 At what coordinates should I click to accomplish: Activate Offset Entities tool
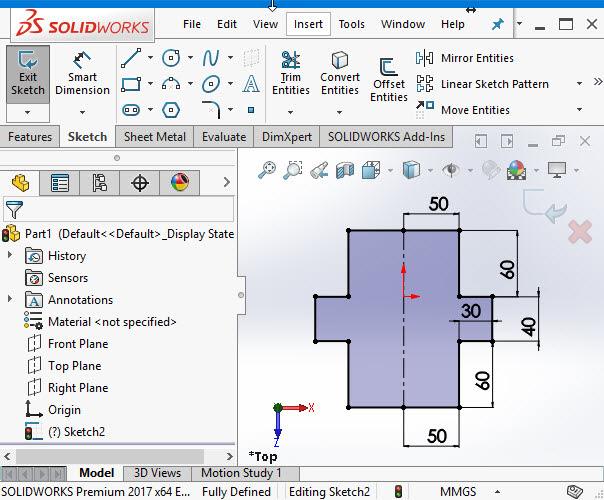tap(389, 80)
